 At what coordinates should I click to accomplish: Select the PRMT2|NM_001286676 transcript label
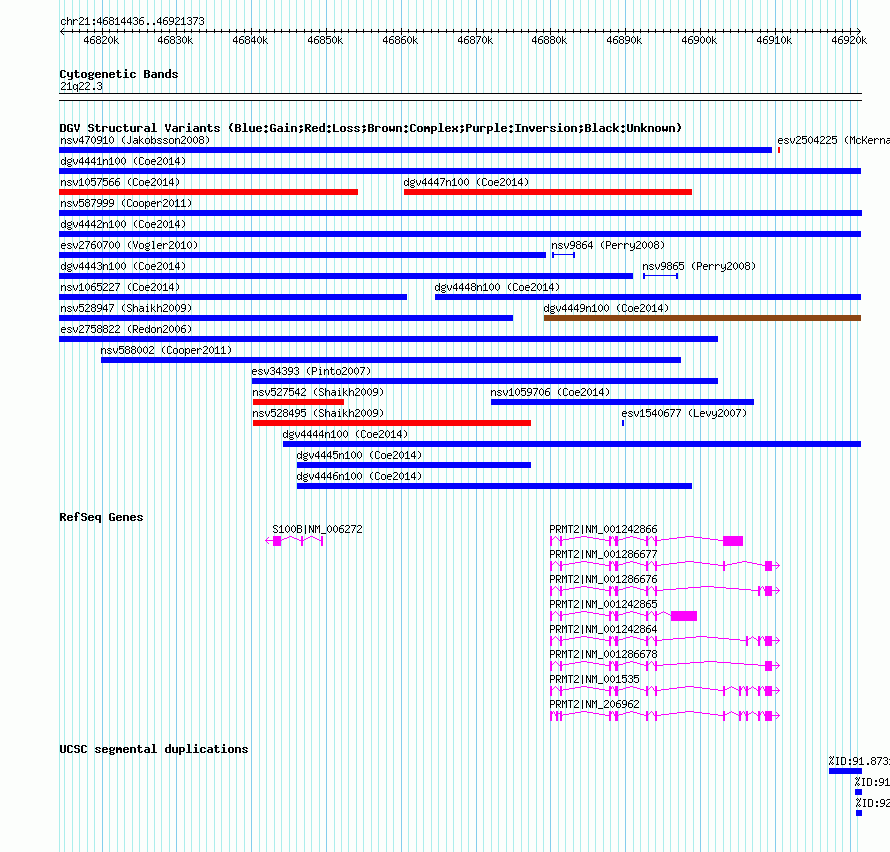603,579
